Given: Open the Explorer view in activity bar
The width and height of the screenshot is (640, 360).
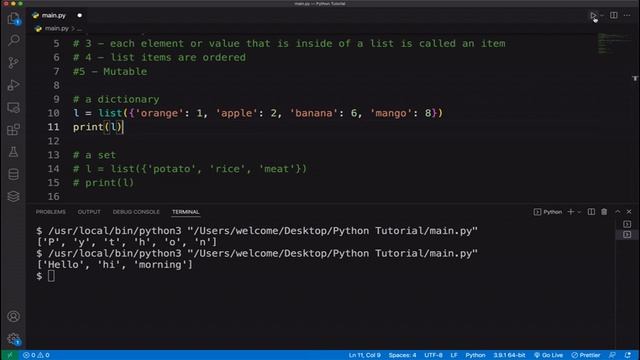Looking at the screenshot, I should [x=13, y=18].
